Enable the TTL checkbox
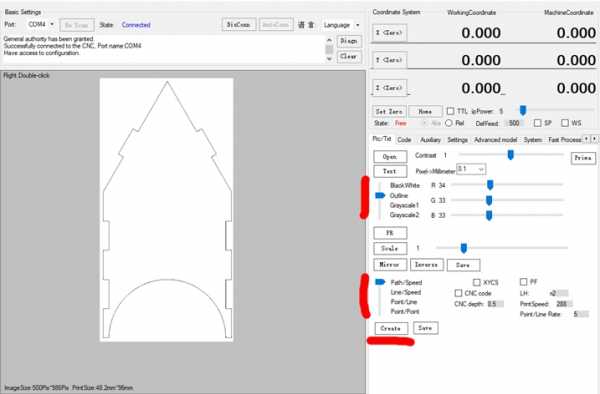Viewport: 600px width, 394px height. (450, 111)
